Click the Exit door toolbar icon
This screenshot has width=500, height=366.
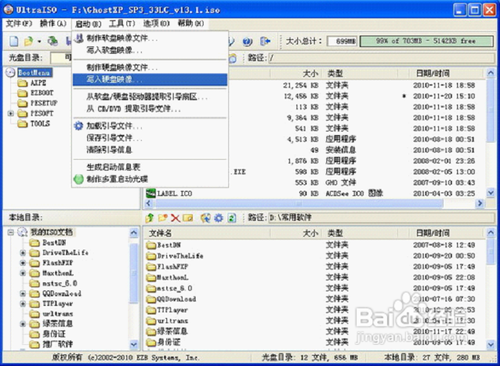[265, 41]
